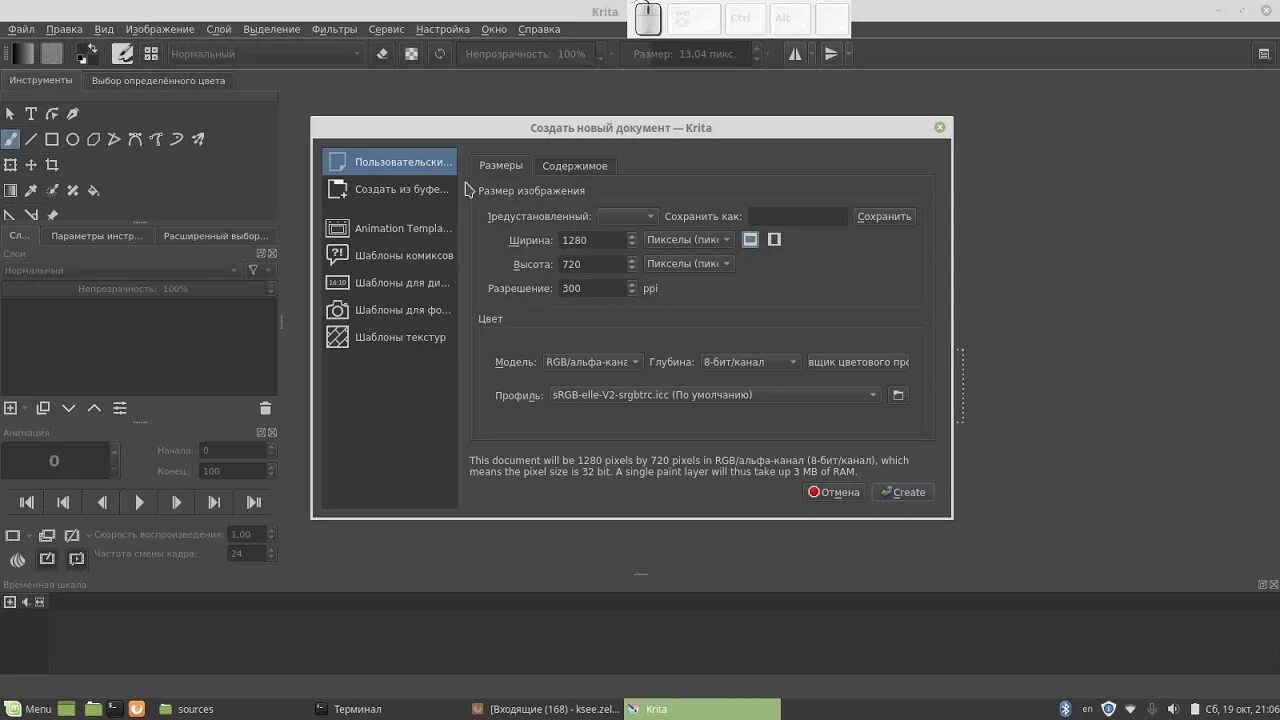This screenshot has width=1280, height=720.
Task: Open the layer filter dropdown
Action: (x=259, y=270)
